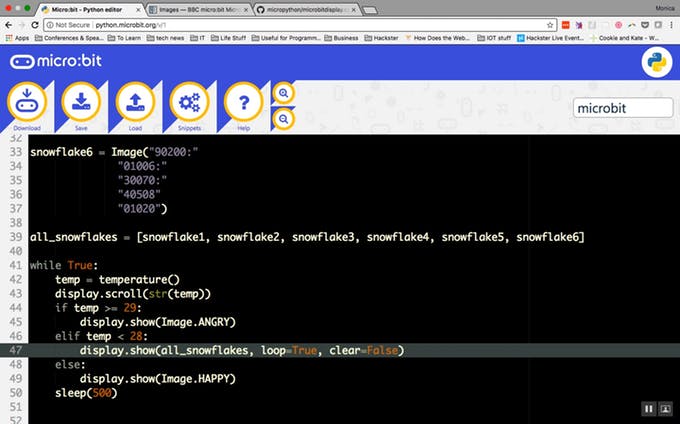Click the 'all_snowflakes' list assignment line
The height and width of the screenshot is (424, 680).
[x=307, y=237]
